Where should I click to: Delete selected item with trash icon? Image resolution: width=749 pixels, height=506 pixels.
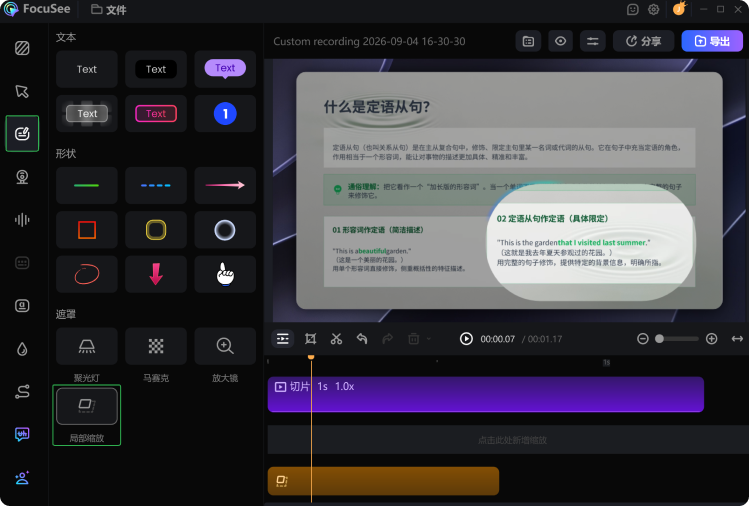coord(414,339)
